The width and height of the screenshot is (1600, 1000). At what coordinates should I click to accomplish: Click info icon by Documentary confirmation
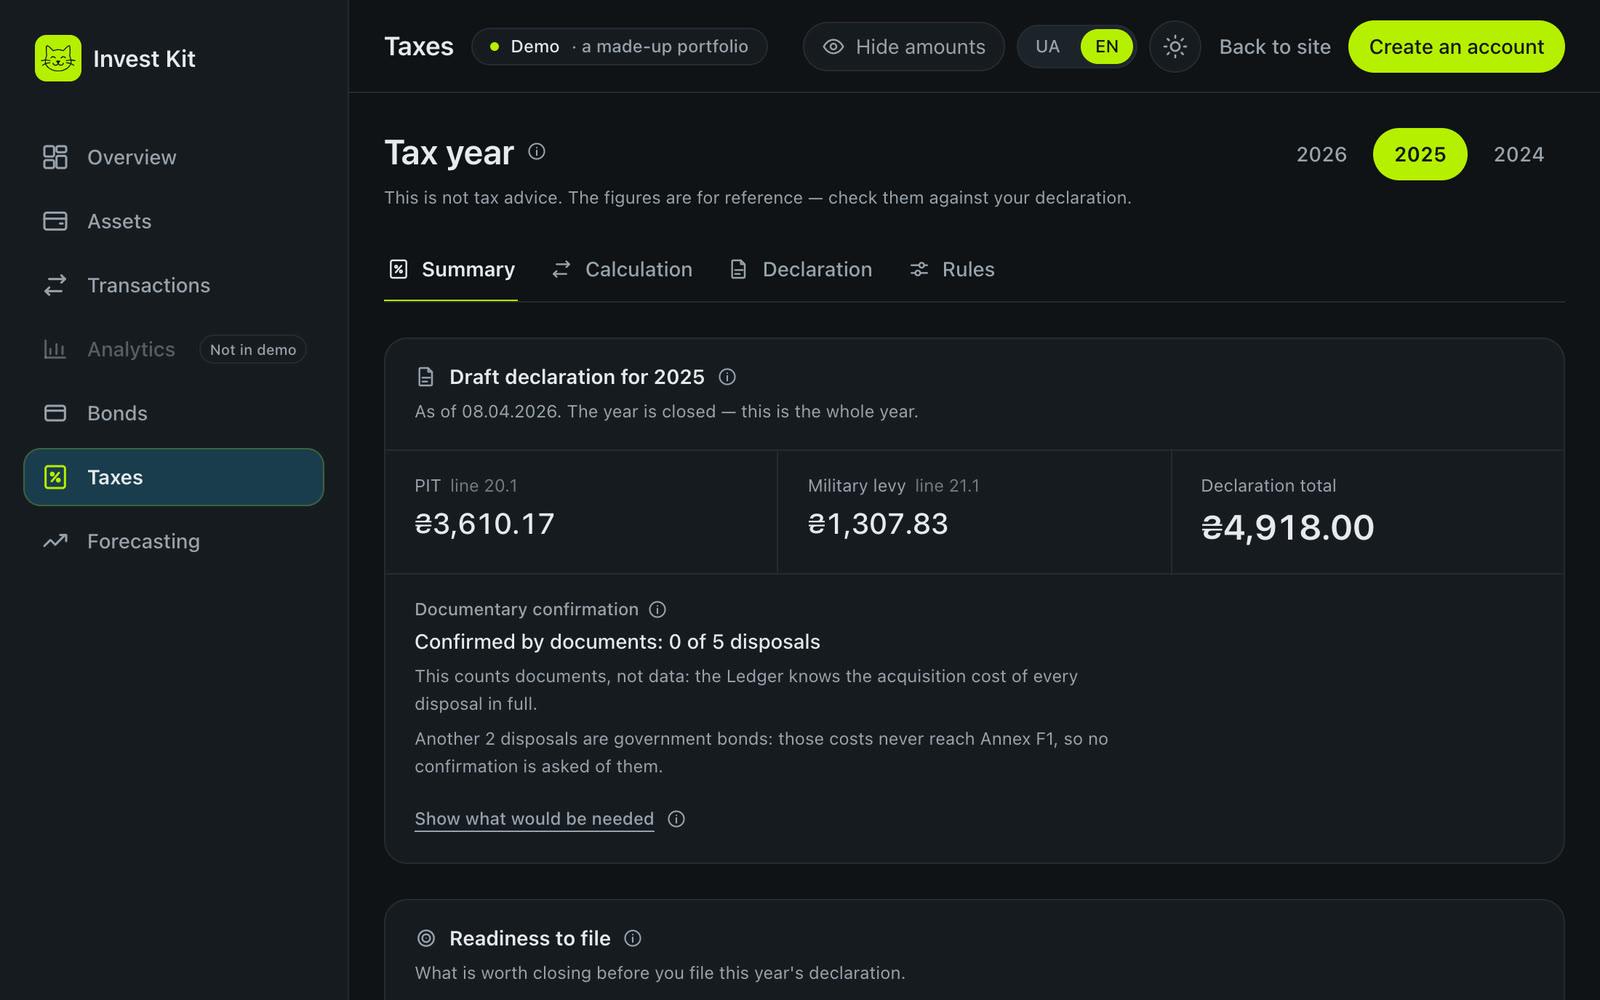657,610
